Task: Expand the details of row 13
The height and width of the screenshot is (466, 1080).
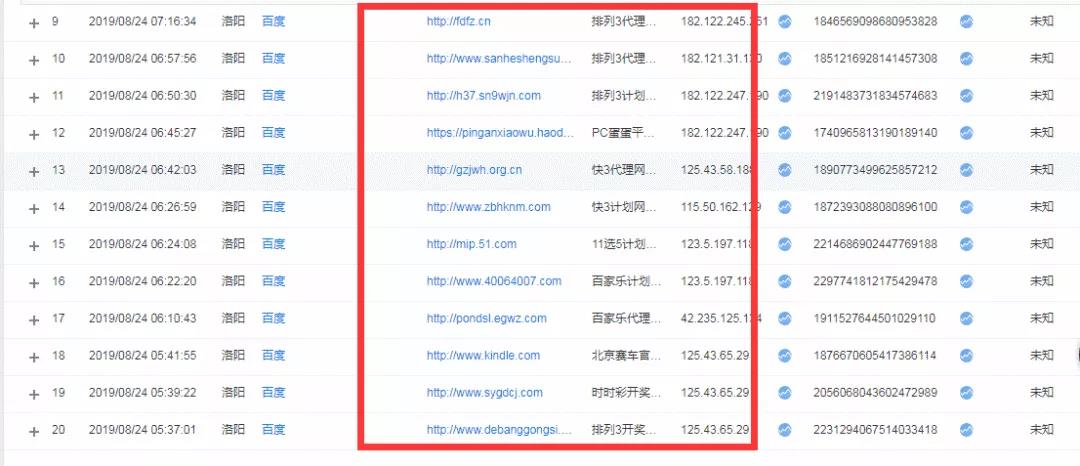Action: click(35, 171)
